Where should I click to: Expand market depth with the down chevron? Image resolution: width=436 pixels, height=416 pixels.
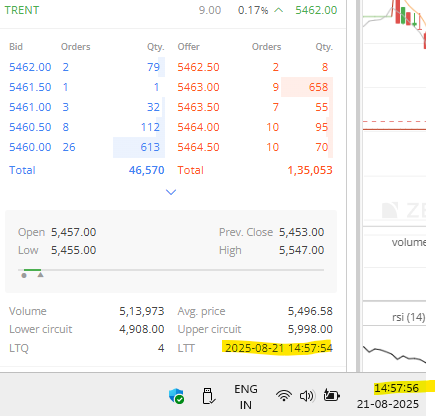pos(171,192)
